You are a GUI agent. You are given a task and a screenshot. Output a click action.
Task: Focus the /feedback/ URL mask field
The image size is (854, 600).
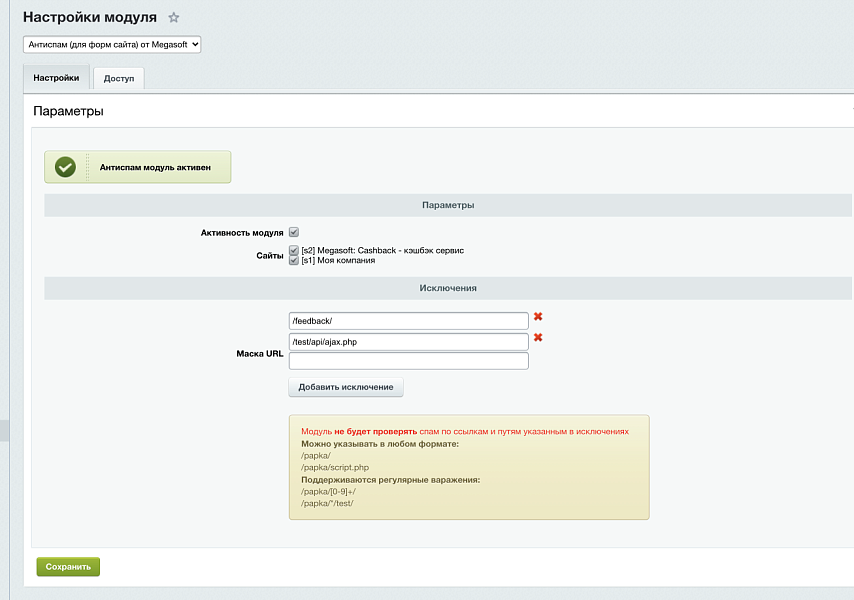408,321
